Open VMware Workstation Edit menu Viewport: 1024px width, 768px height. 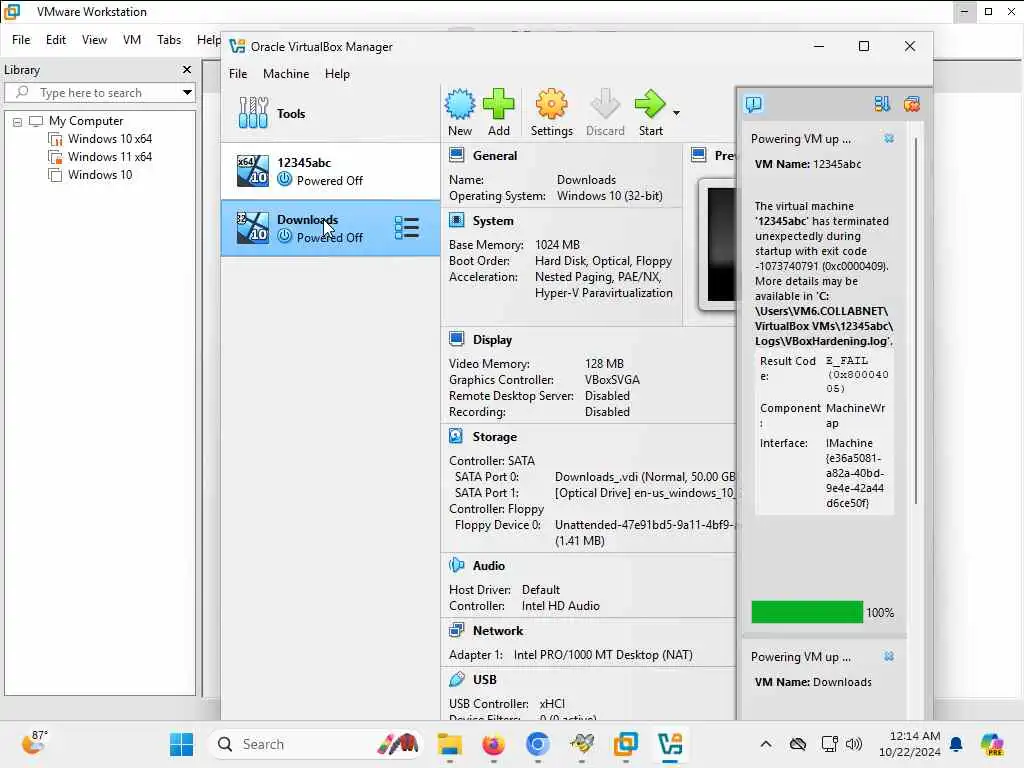[56, 40]
